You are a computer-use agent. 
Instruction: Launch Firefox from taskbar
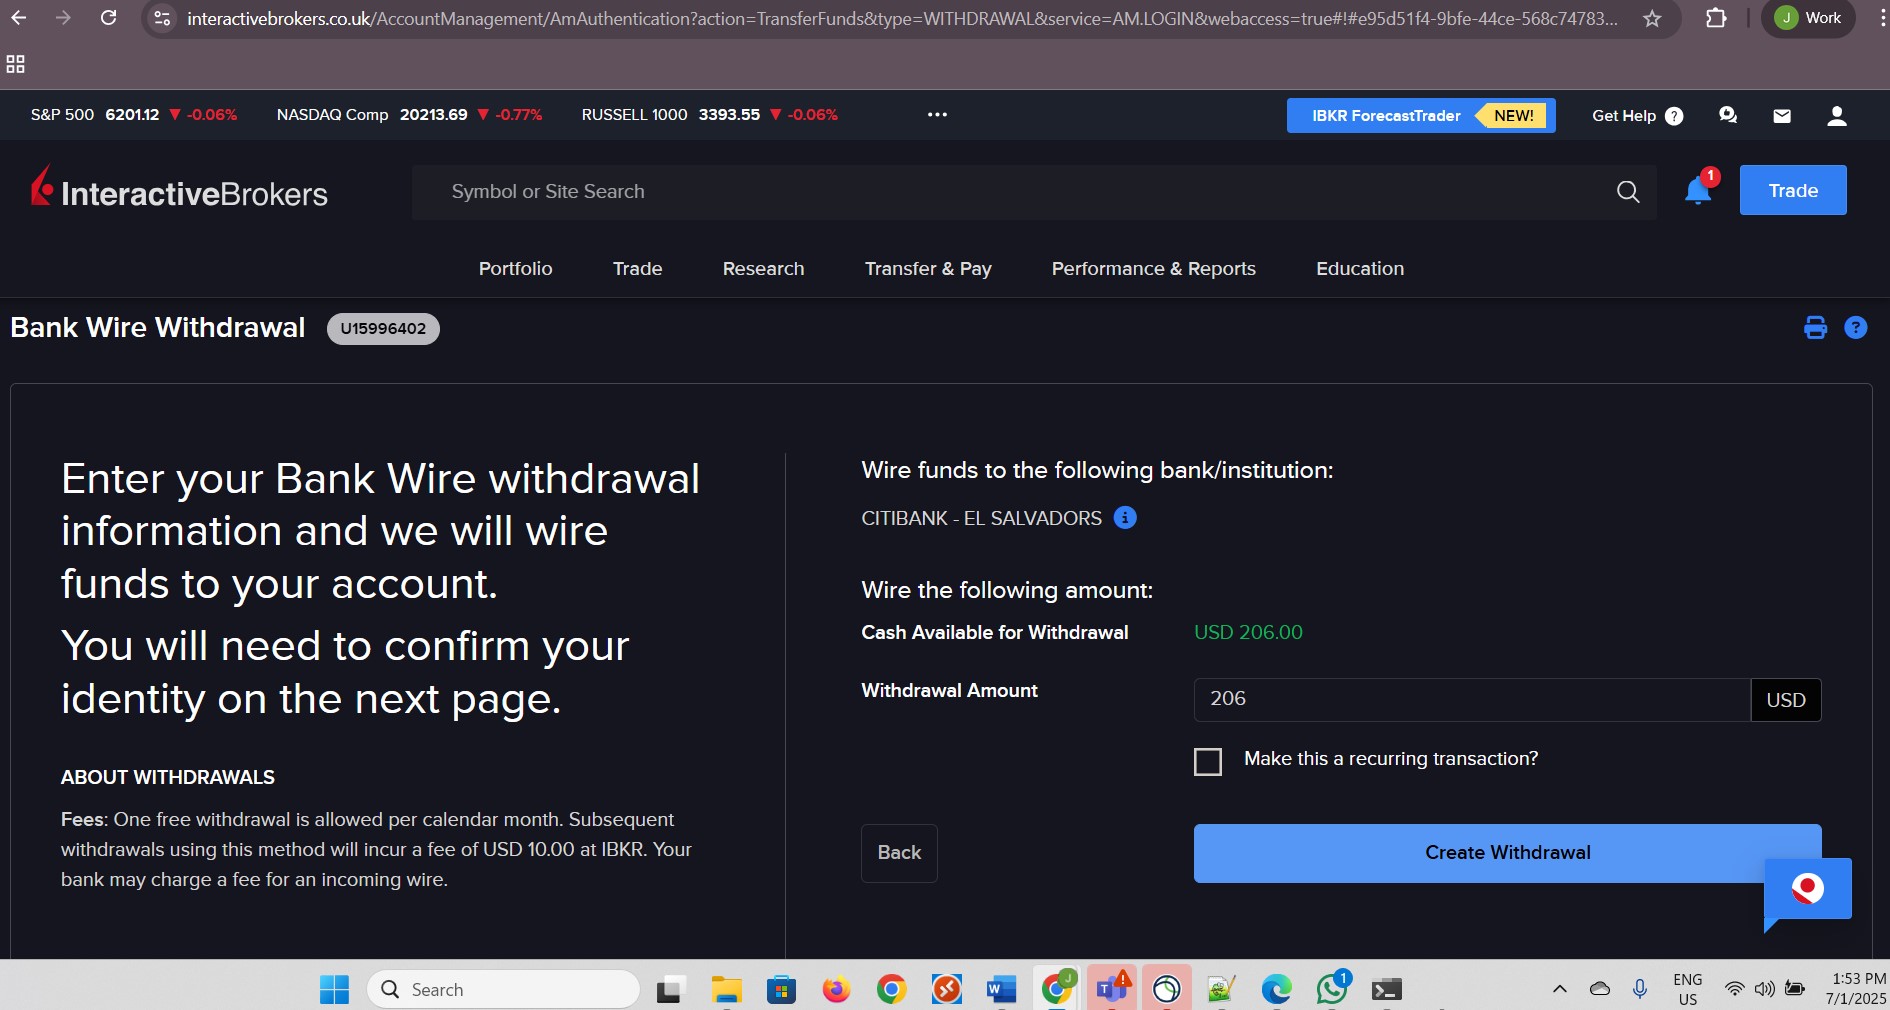pos(836,989)
